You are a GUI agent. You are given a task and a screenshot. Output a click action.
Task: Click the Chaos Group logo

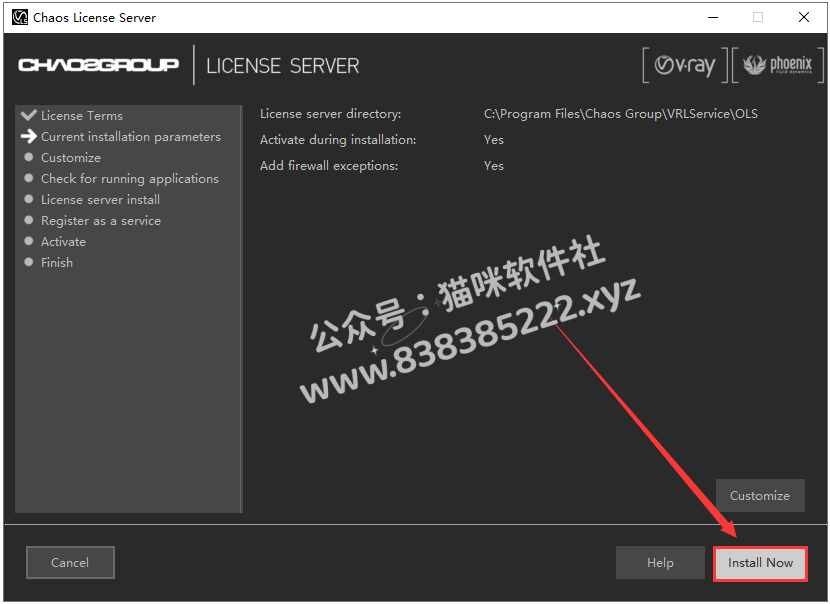click(98, 65)
